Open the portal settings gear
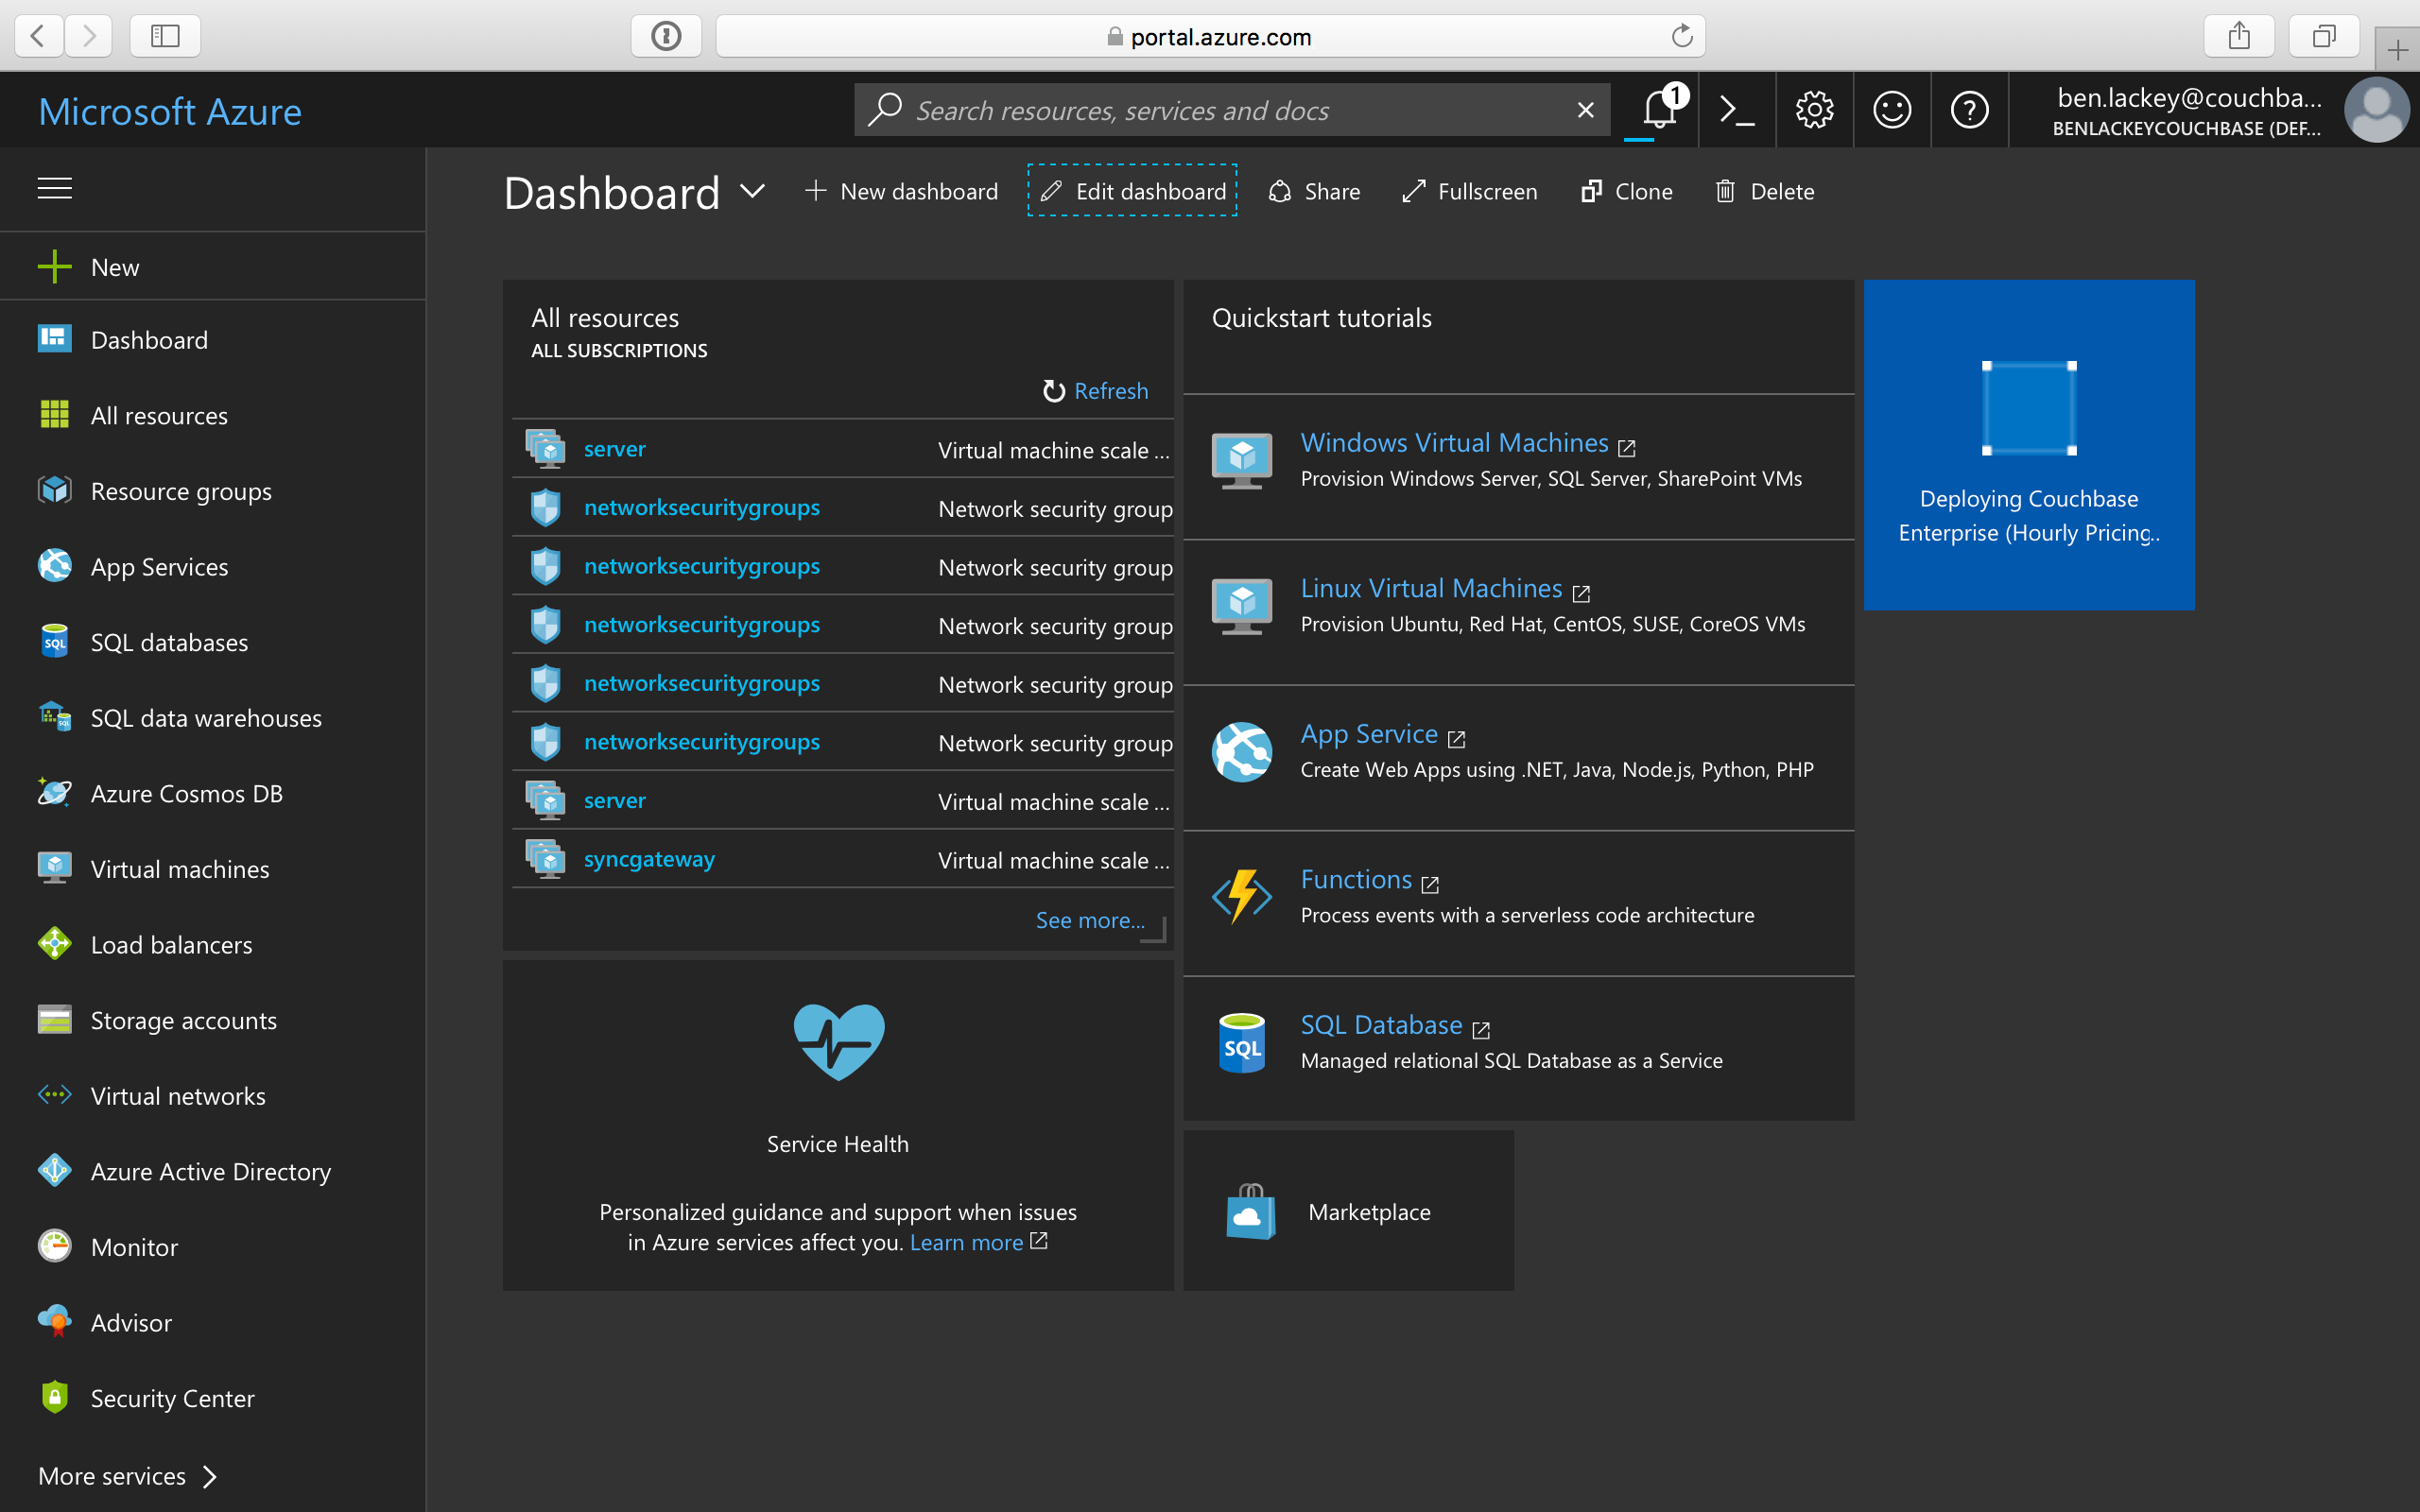The image size is (2420, 1512). pos(1814,109)
